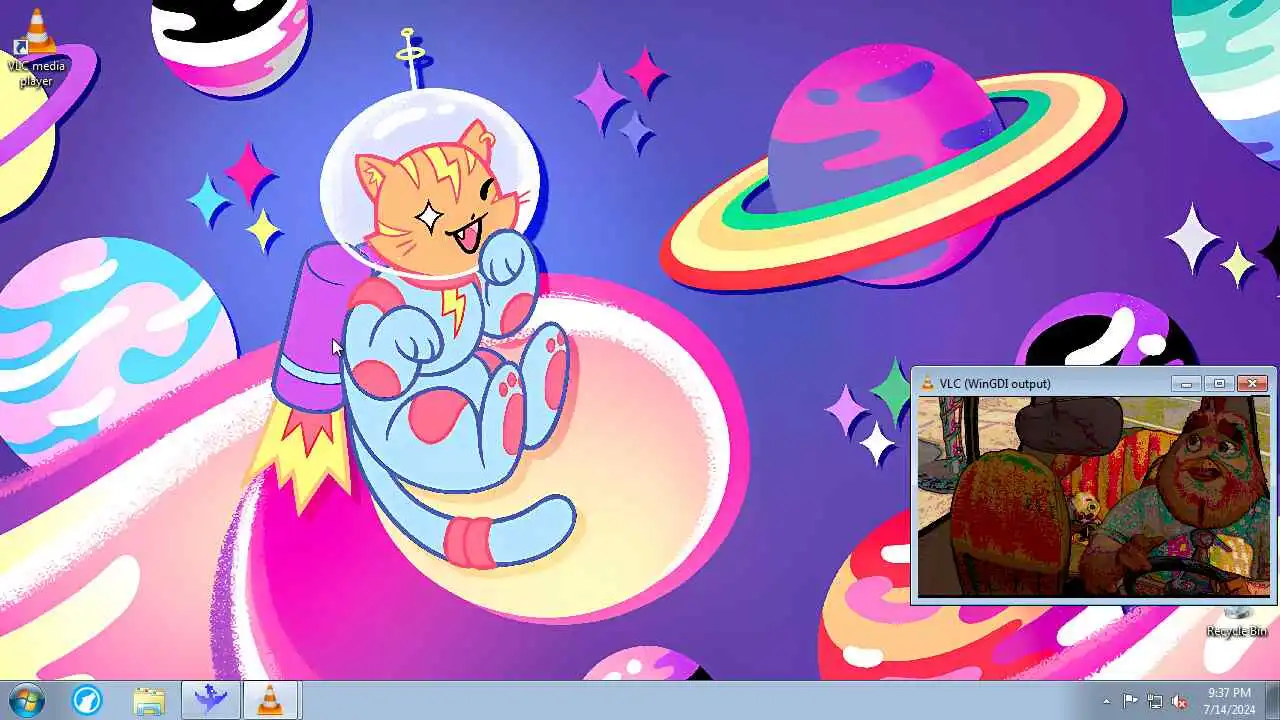Click the VLC cone icon in window title bar
The height and width of the screenshot is (720, 1280).
927,383
